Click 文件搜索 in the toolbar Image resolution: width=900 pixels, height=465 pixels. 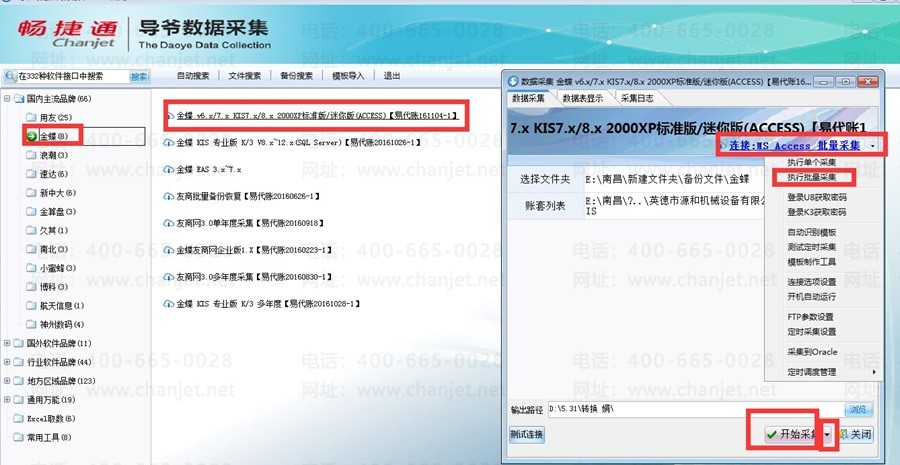(x=245, y=76)
